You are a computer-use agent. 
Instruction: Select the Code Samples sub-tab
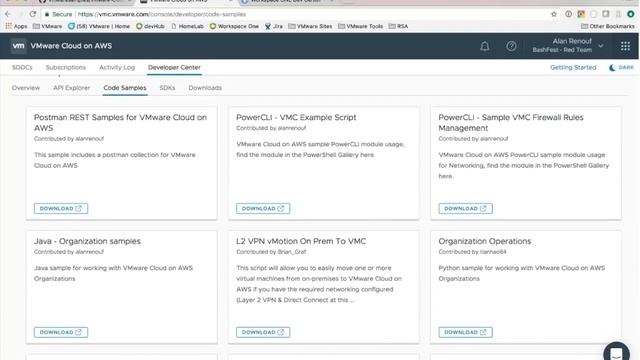click(125, 88)
